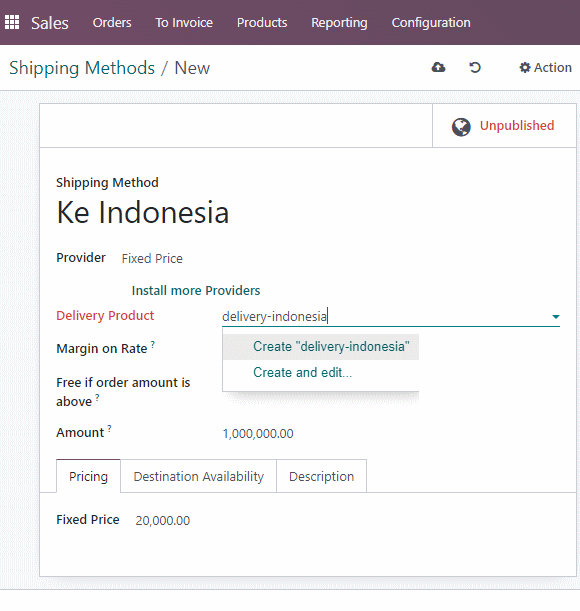This screenshot has height=611, width=580.
Task: Click Free if order amount help question mark
Action: (97, 397)
